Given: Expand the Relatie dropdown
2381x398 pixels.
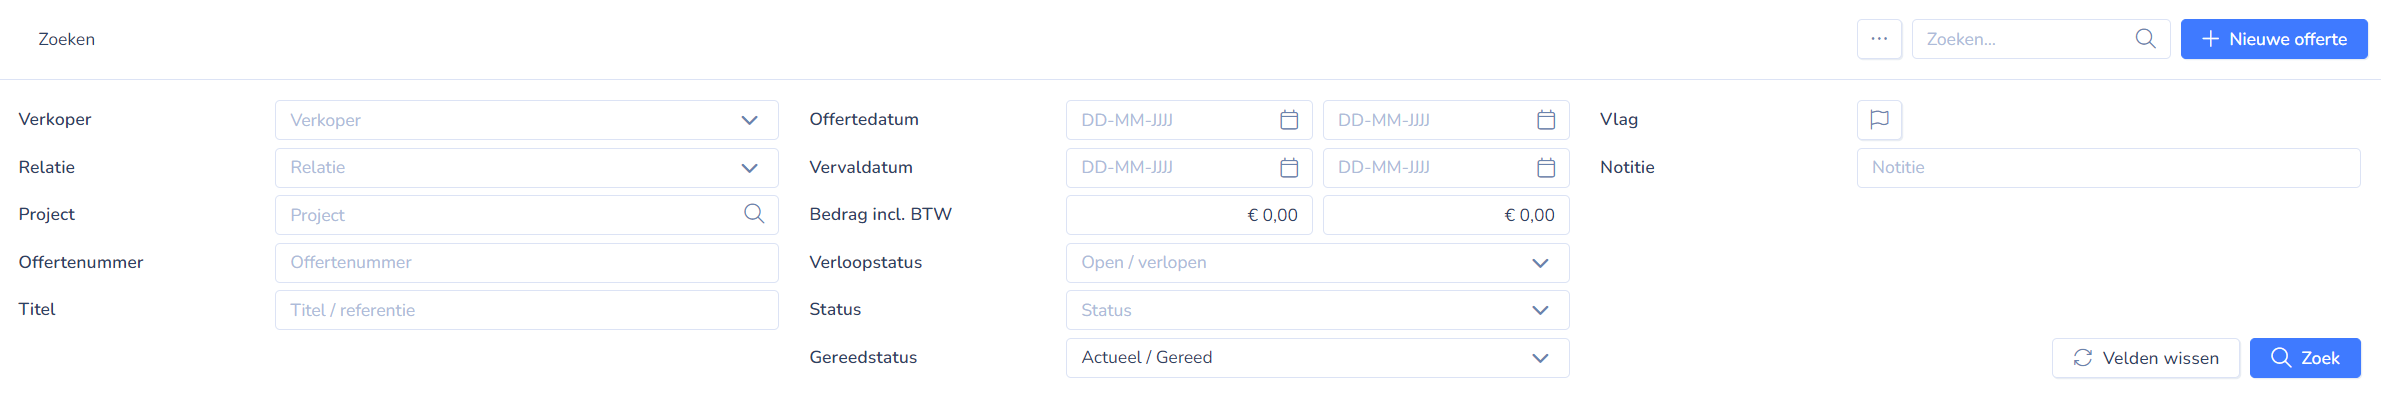Looking at the screenshot, I should pyautogui.click(x=527, y=168).
